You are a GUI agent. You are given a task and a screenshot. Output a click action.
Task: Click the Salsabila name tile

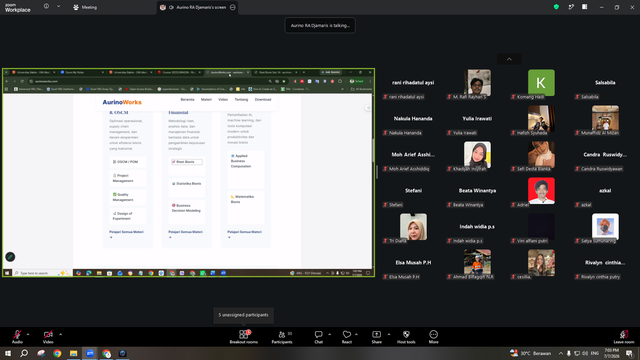[x=605, y=82]
